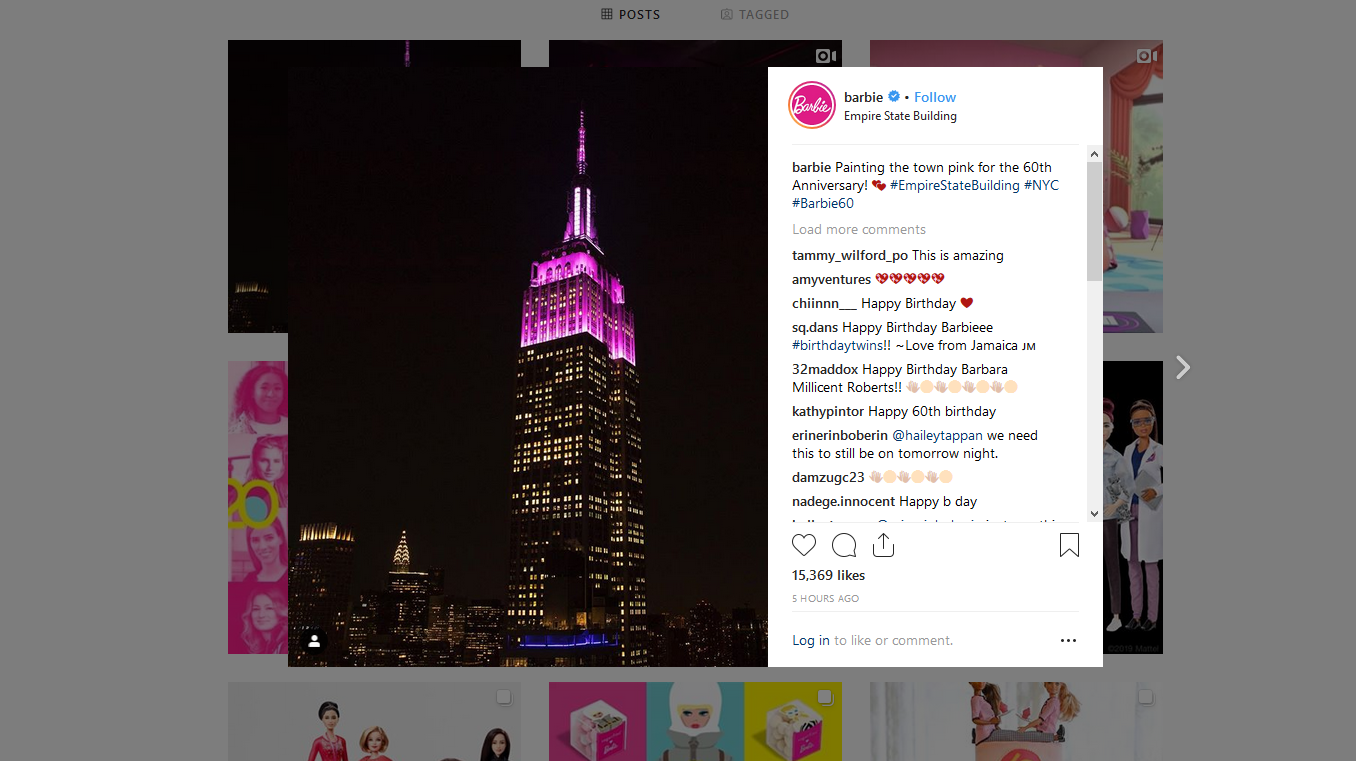Open kathypintor commenter profile
The width and height of the screenshot is (1356, 761).
click(828, 411)
